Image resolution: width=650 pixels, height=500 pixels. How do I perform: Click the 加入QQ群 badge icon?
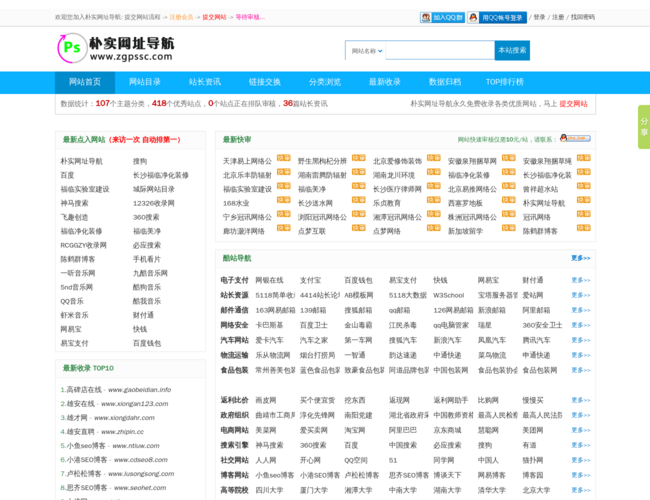pyautogui.click(x=441, y=17)
